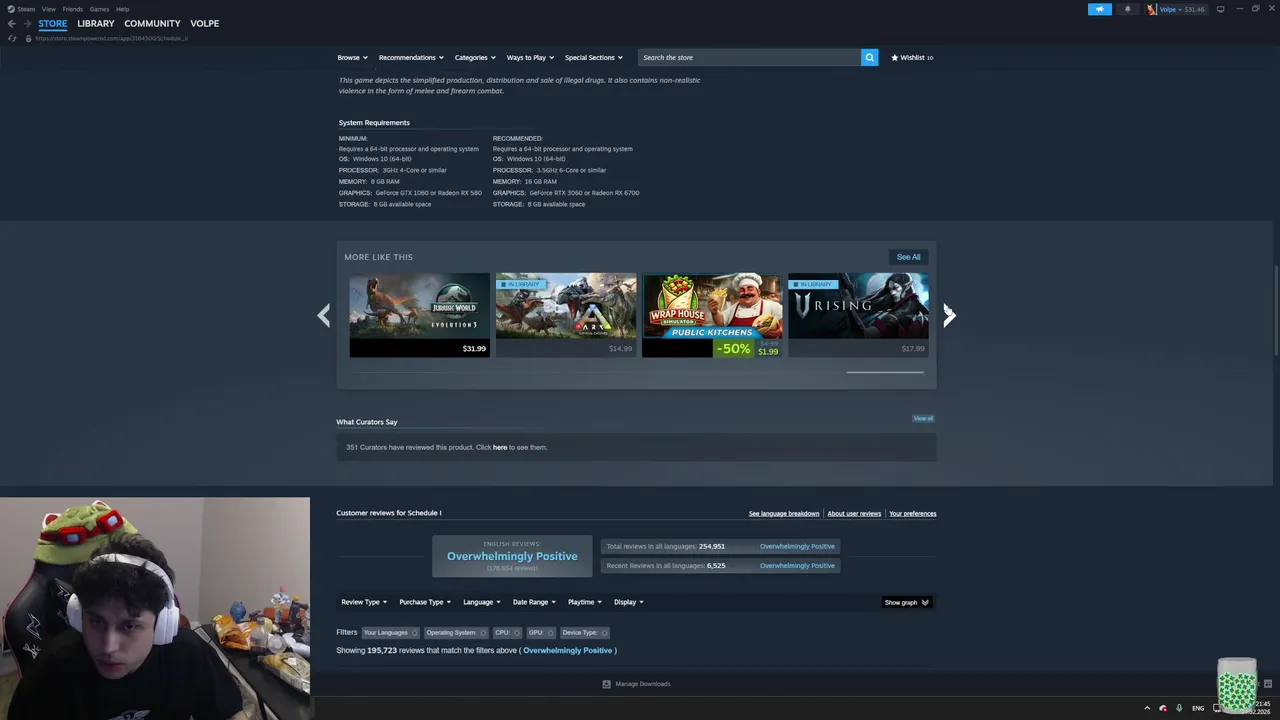The width and height of the screenshot is (1280, 720).
Task: Open the Language filter dropdown
Action: click(x=482, y=602)
